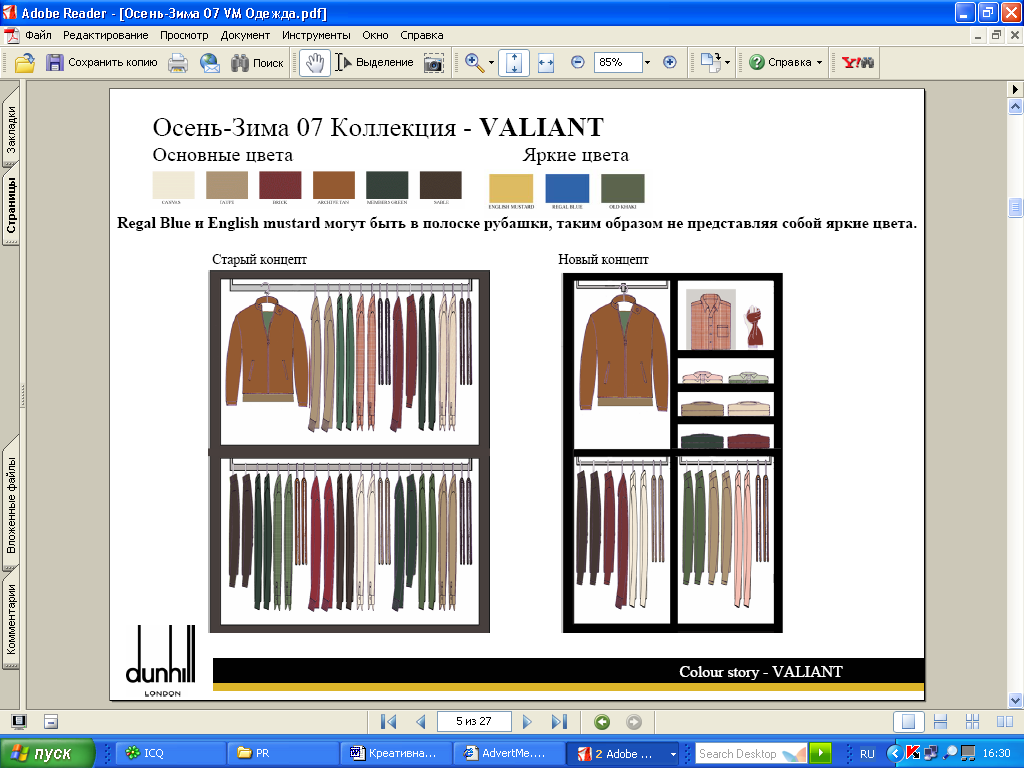Click the scroll down arrow
The height and width of the screenshot is (768, 1024).
(1016, 701)
